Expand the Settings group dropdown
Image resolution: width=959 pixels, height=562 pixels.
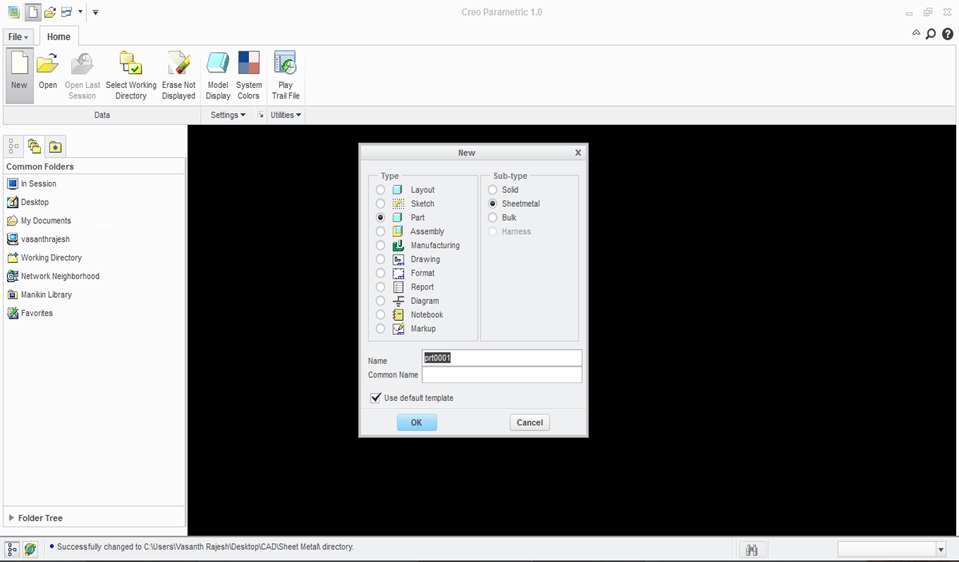pos(228,115)
